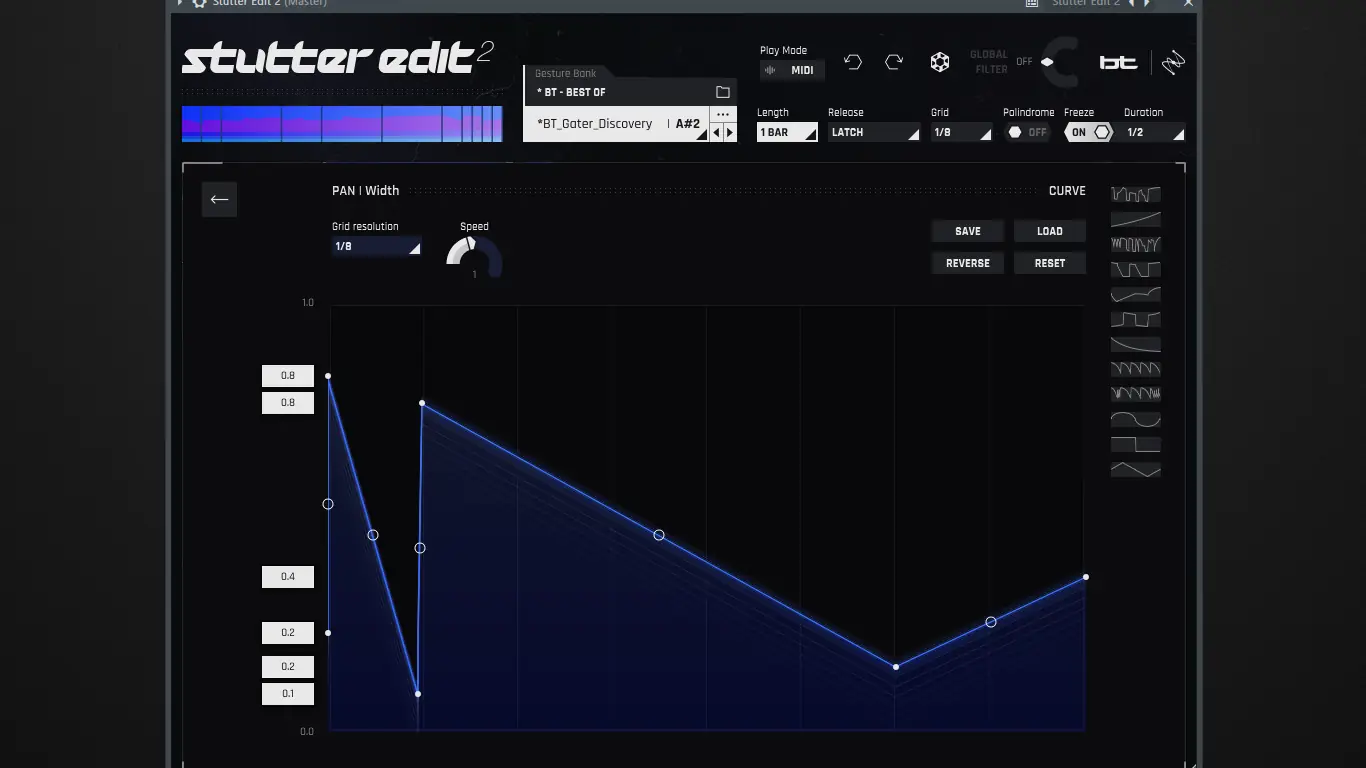Open the Gesture Bank folder icon
Screen dimensions: 1366x768
point(723,92)
